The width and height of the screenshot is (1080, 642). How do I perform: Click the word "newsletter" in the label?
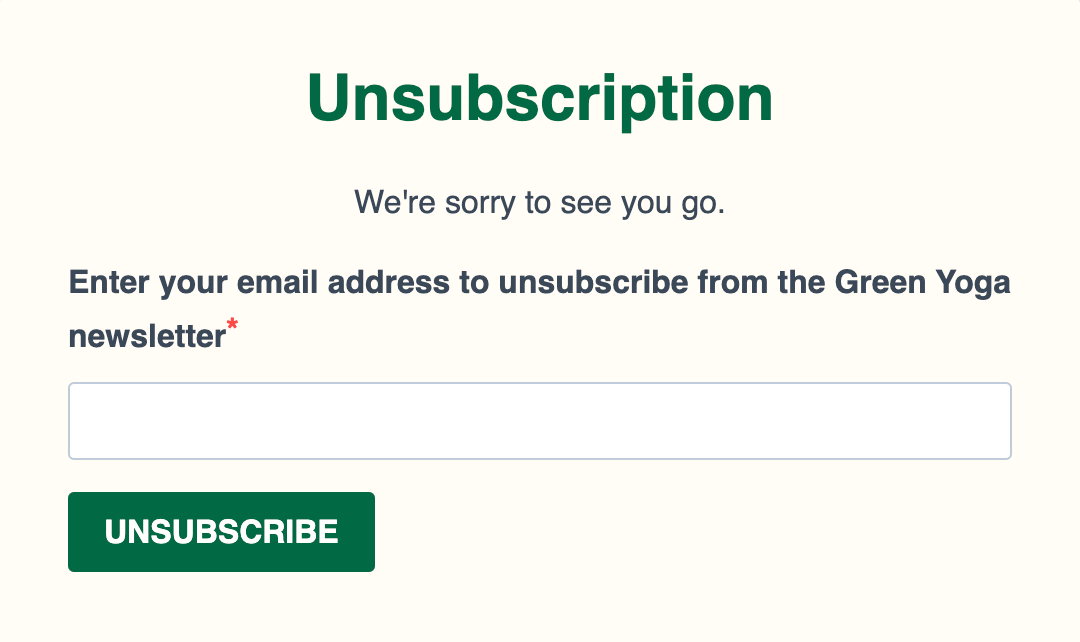click(x=147, y=337)
